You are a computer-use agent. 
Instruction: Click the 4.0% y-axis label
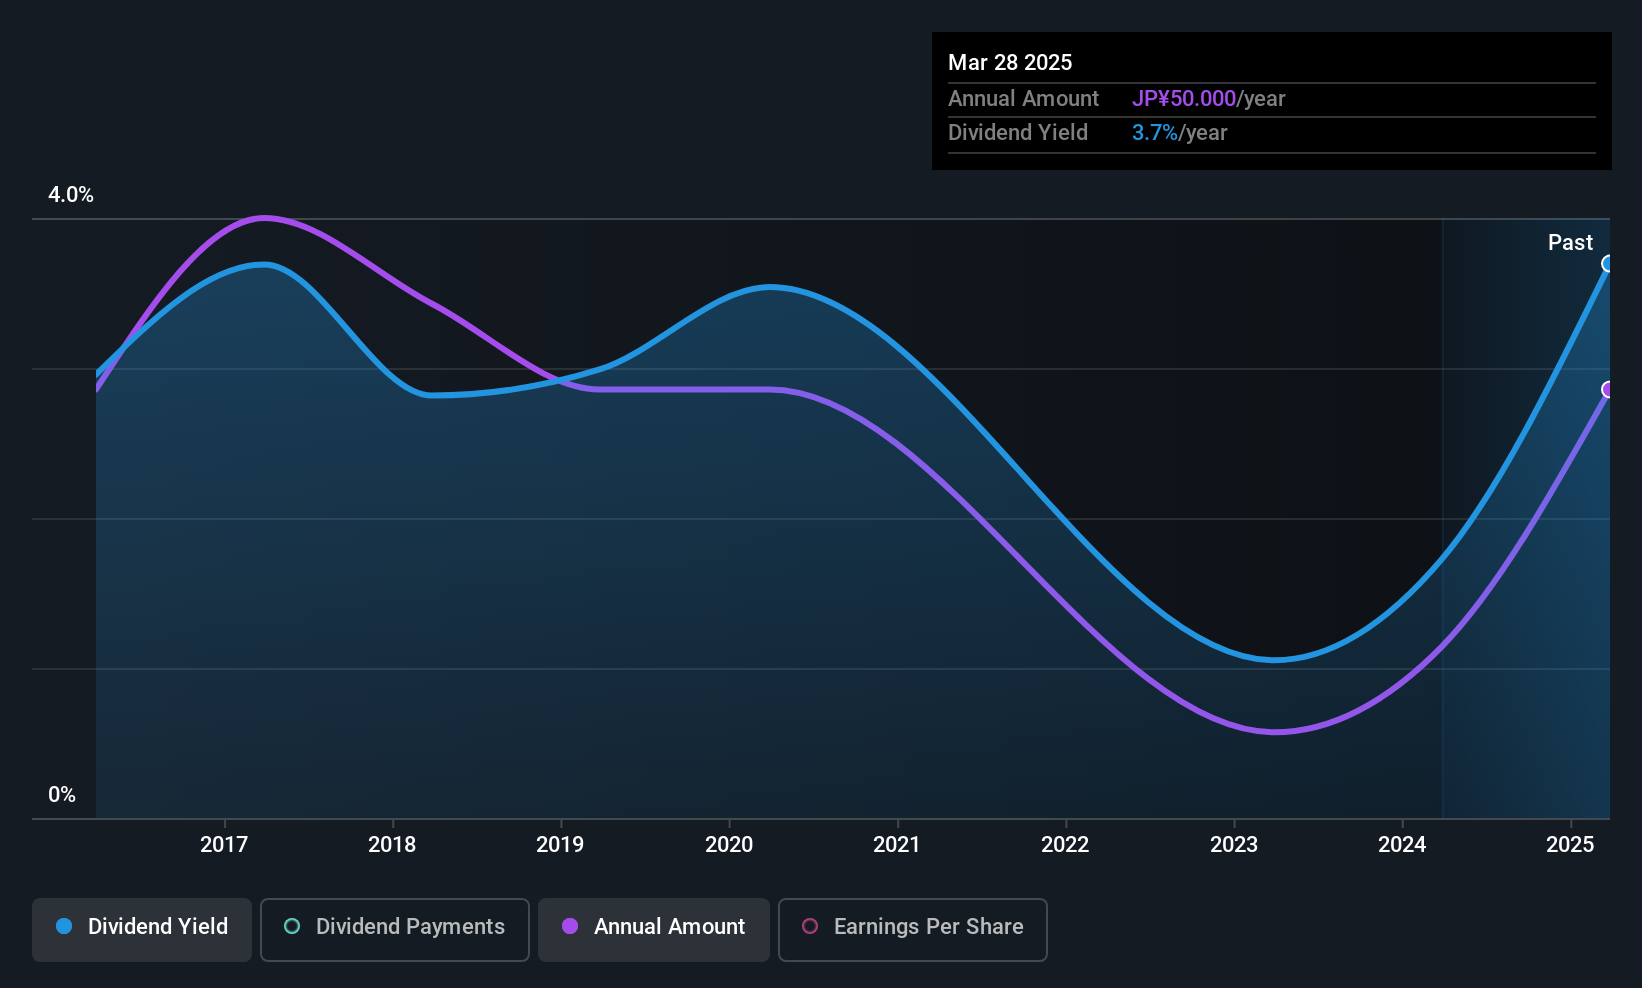tap(71, 195)
